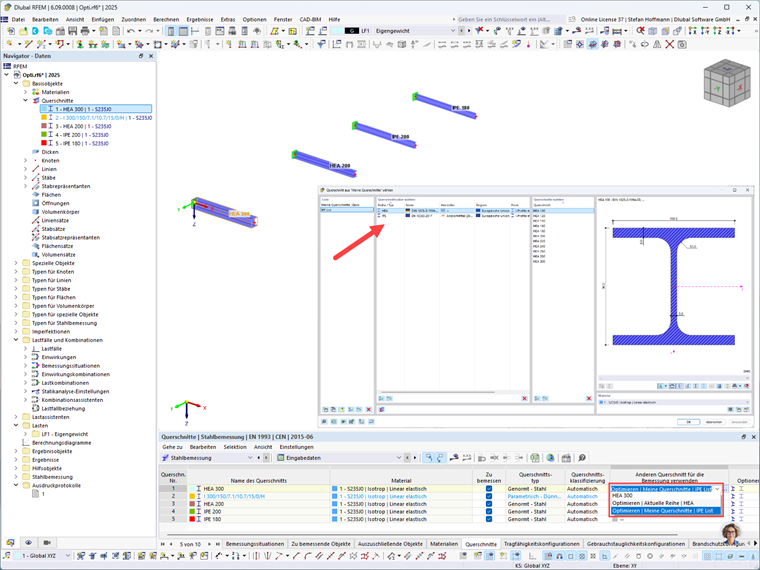Click the globe icon in table toolbar
The height and width of the screenshot is (570, 760).
pos(551,458)
